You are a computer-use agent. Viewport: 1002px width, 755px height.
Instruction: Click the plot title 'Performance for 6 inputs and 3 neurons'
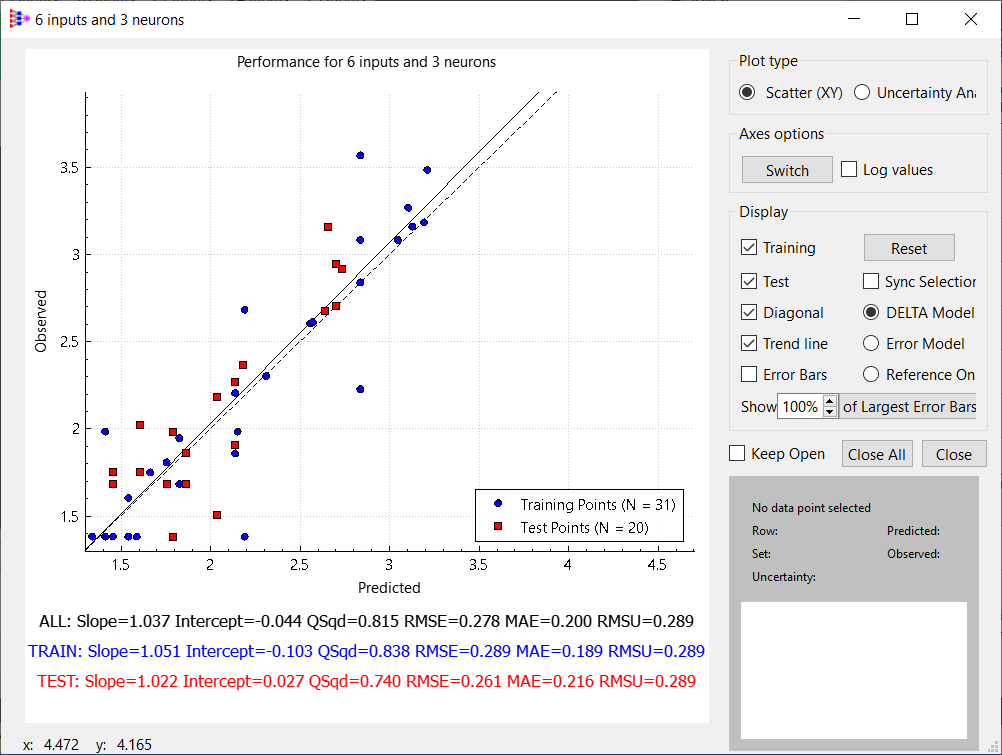(366, 62)
